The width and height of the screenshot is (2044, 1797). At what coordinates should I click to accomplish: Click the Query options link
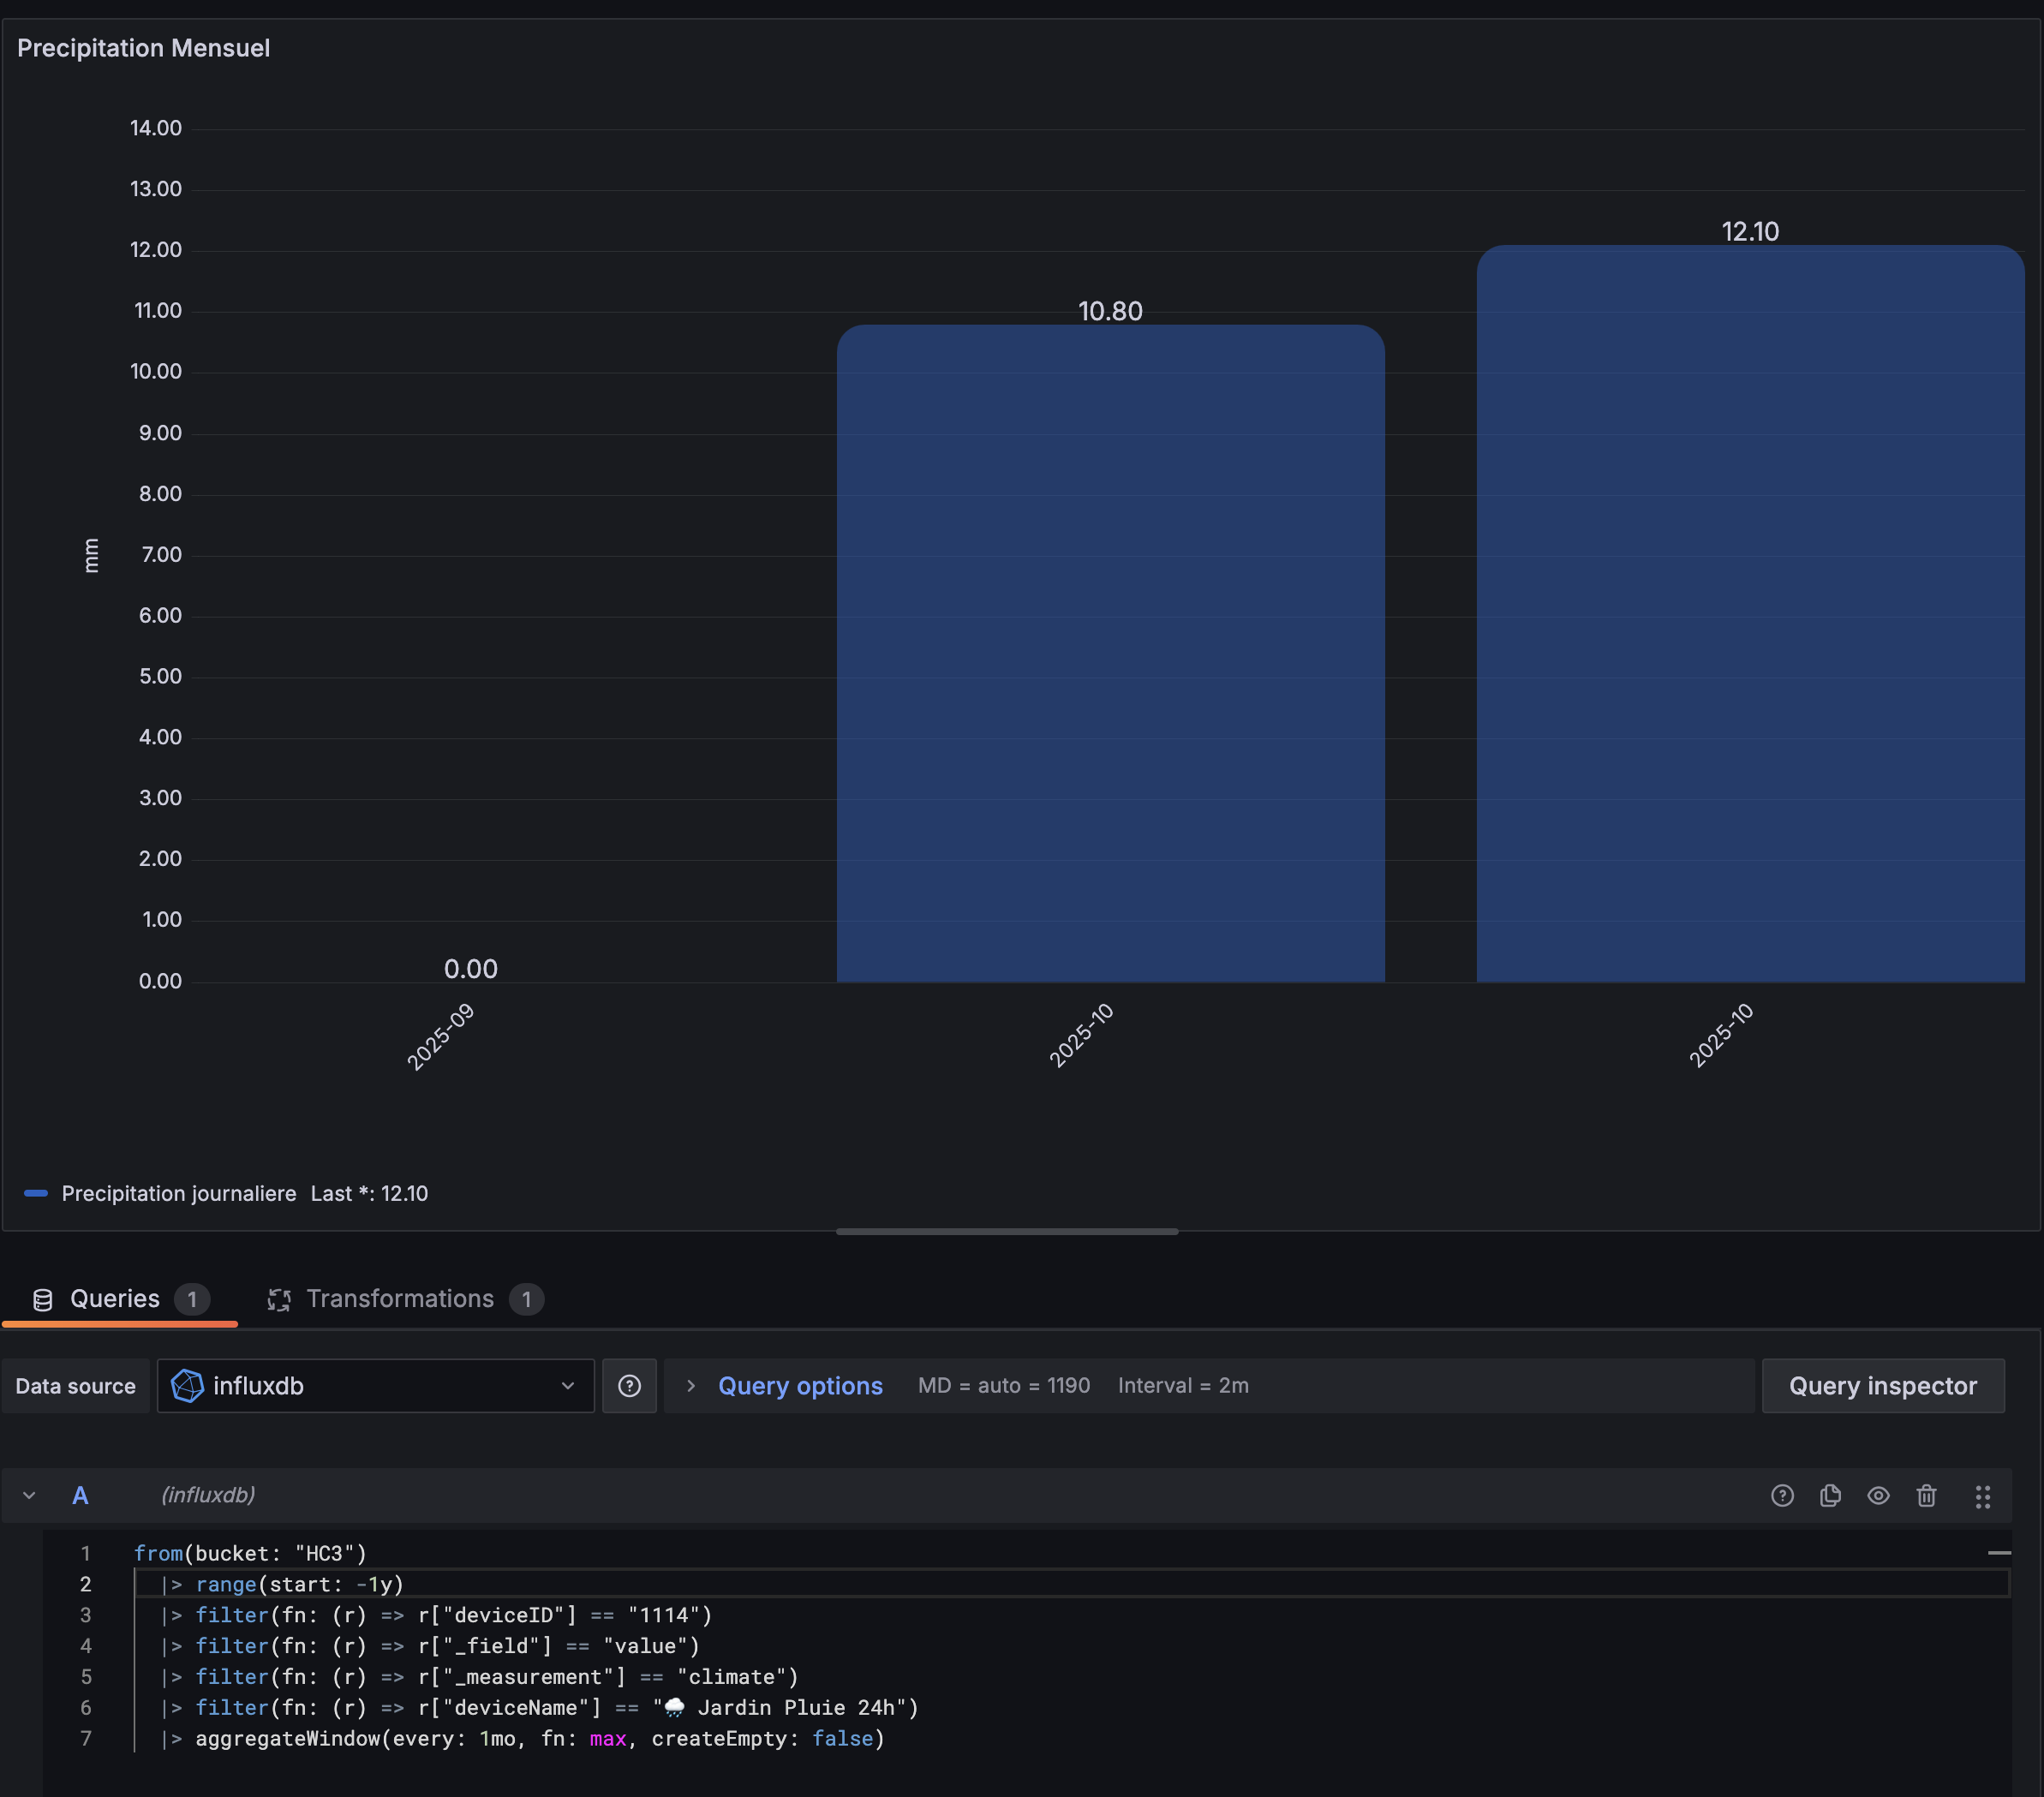[x=800, y=1385]
